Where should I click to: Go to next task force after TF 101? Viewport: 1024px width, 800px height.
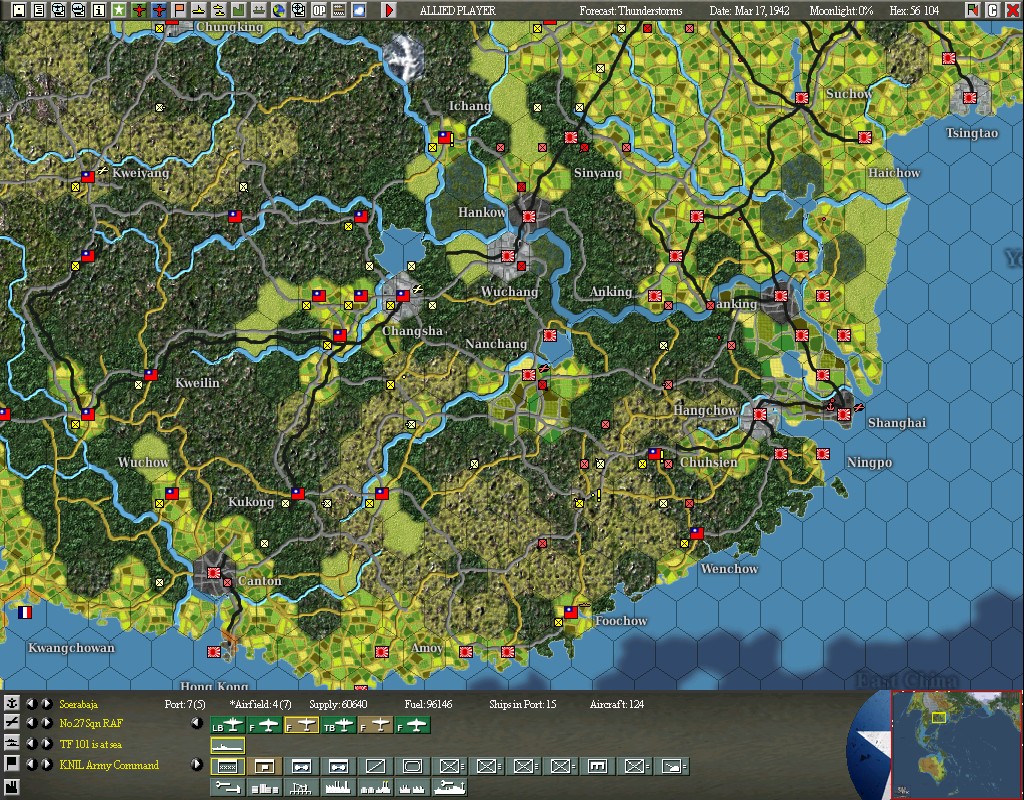coord(46,743)
